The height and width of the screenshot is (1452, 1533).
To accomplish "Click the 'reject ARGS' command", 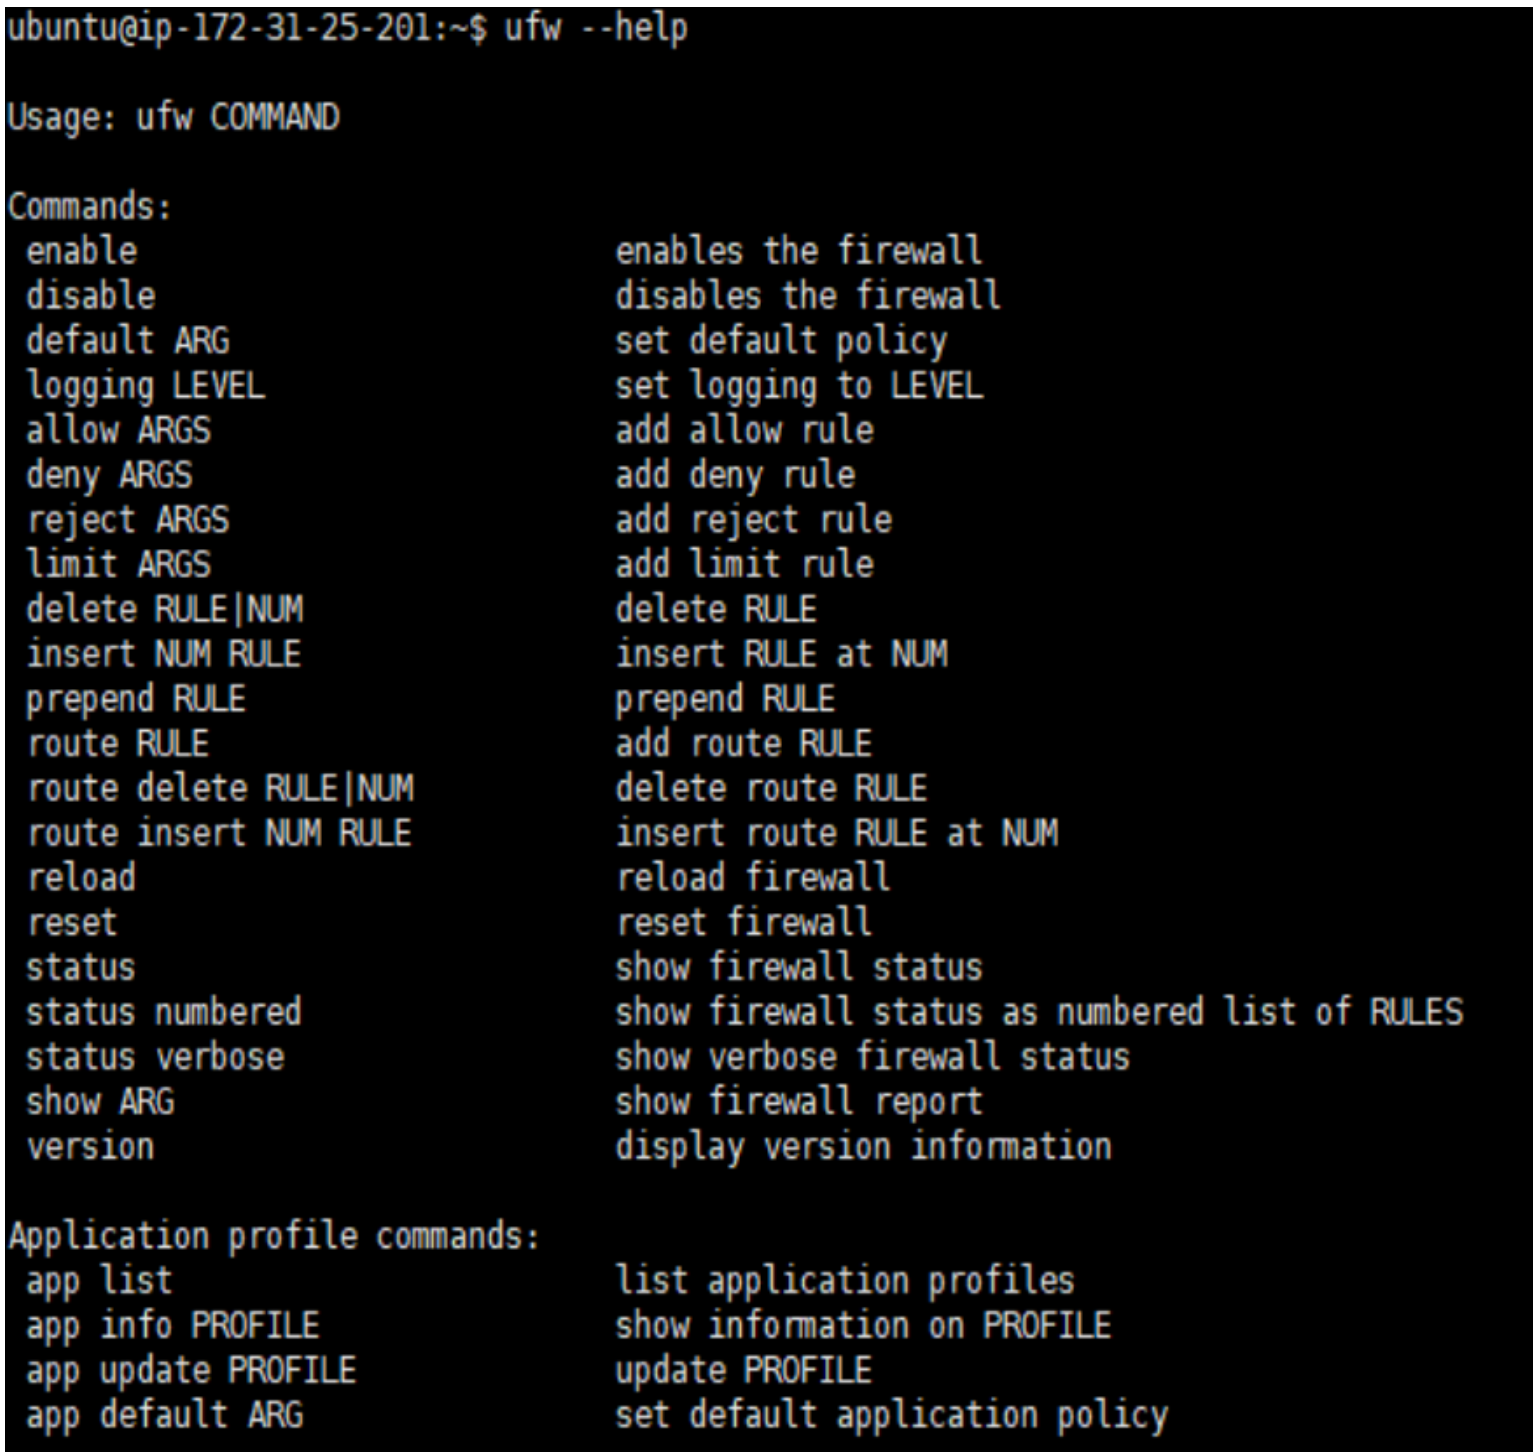I will tap(128, 521).
